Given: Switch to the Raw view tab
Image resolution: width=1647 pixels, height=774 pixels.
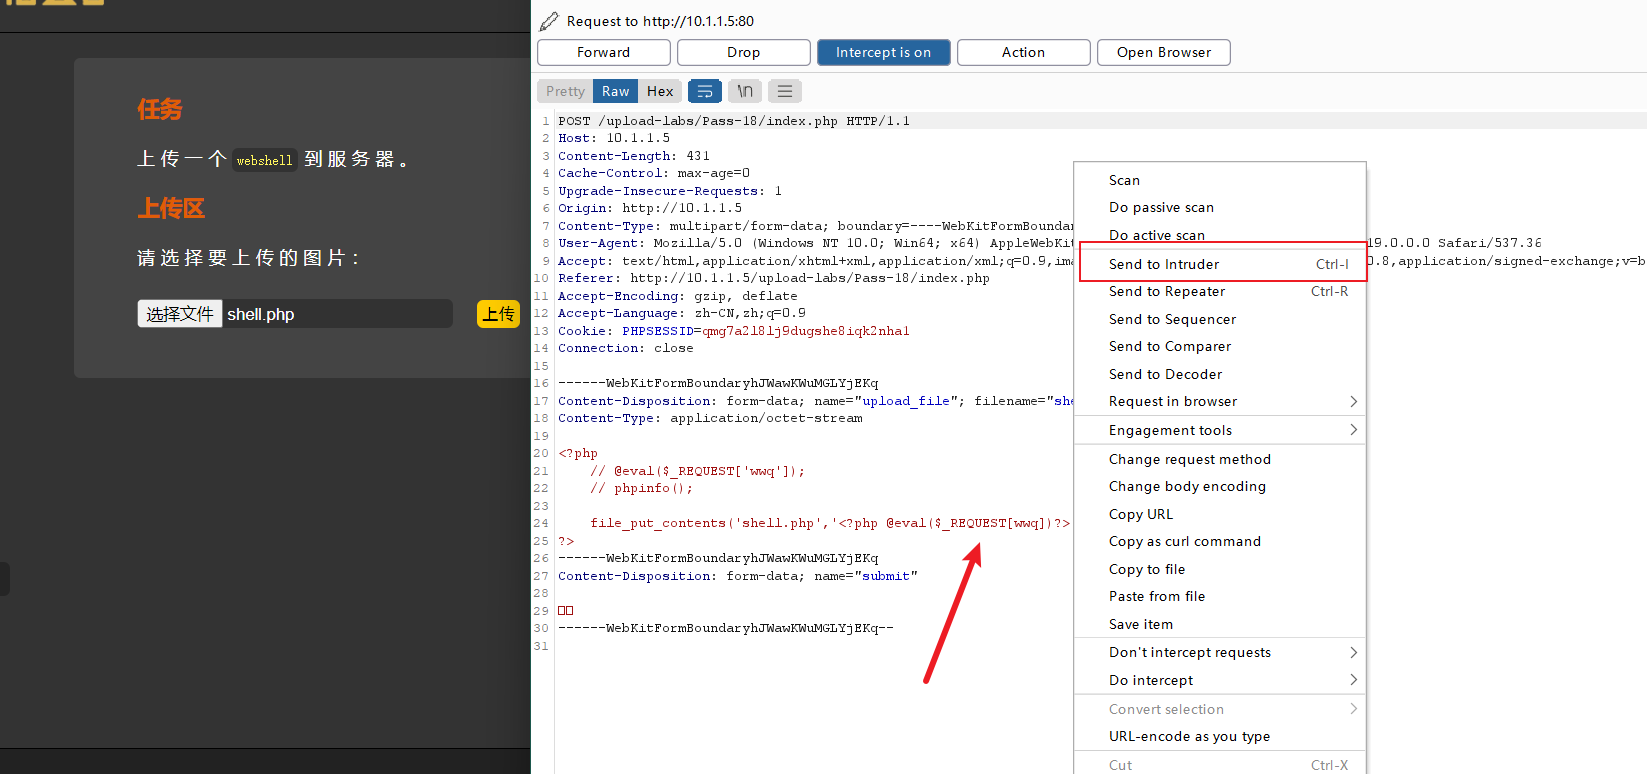Looking at the screenshot, I should 615,91.
